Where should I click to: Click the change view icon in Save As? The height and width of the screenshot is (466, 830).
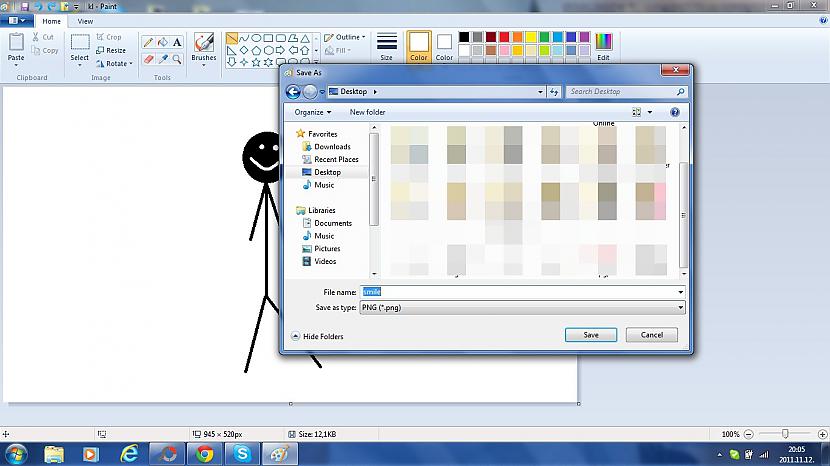[636, 112]
